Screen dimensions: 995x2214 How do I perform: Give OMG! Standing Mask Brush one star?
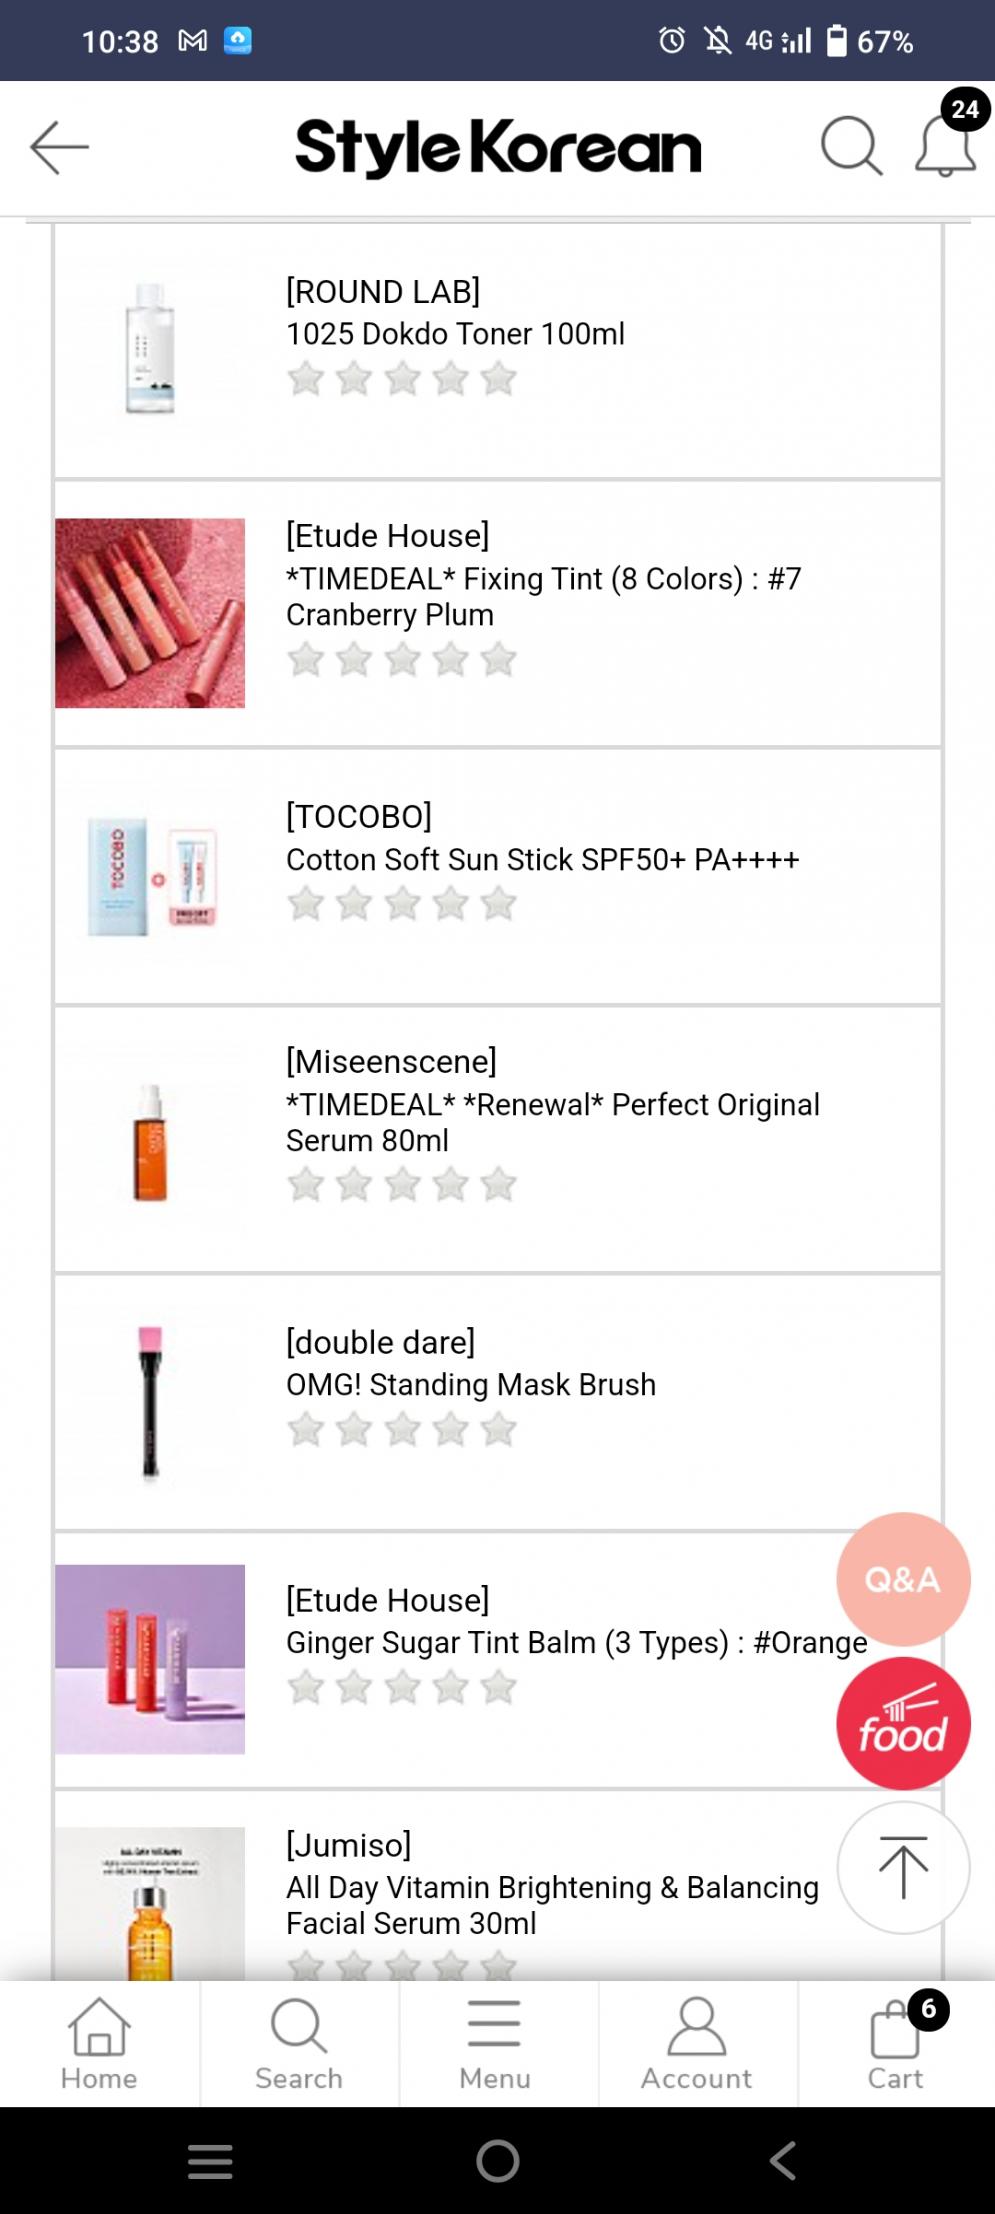click(306, 1430)
